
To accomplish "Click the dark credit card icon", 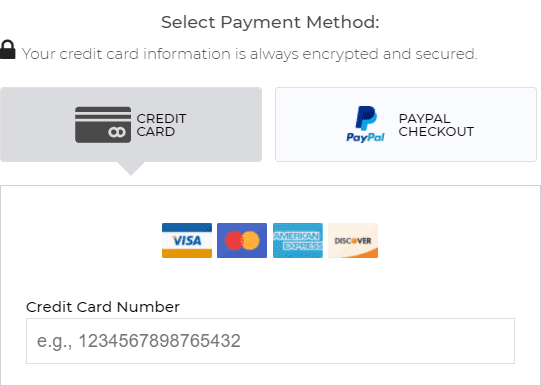I will click(103, 125).
